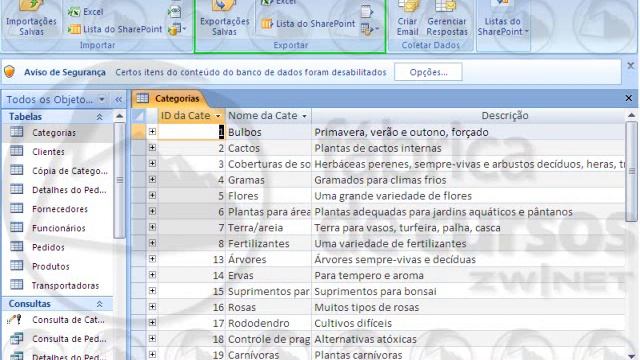Click 'Plantas carnívoras' description cell
Viewport: 640px width, 360px height.
point(469,354)
